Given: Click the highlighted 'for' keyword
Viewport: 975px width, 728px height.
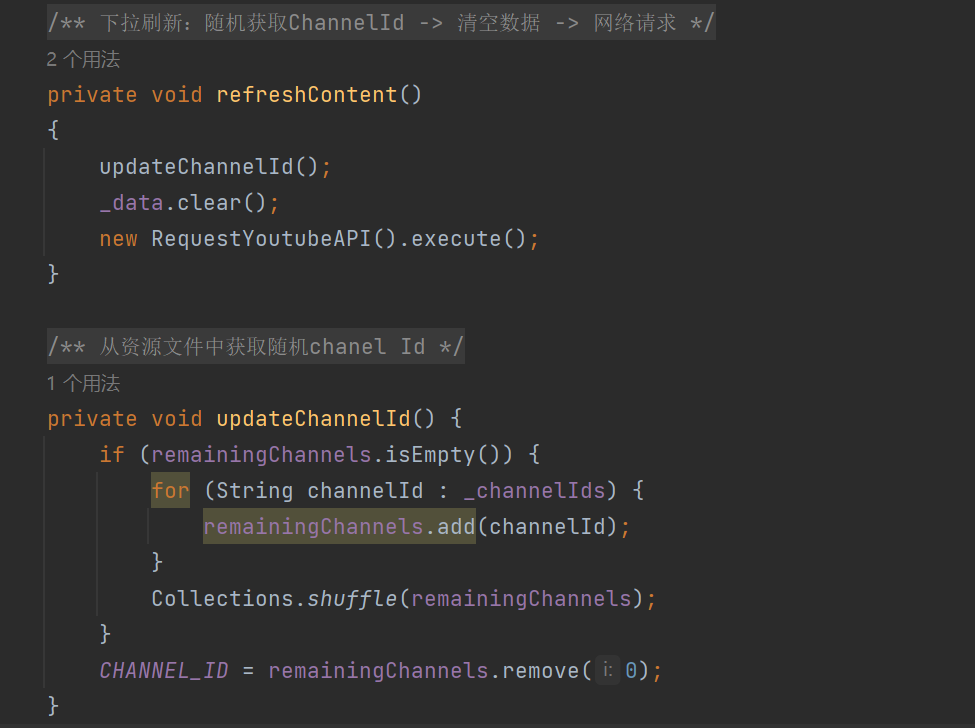Looking at the screenshot, I should 170,491.
